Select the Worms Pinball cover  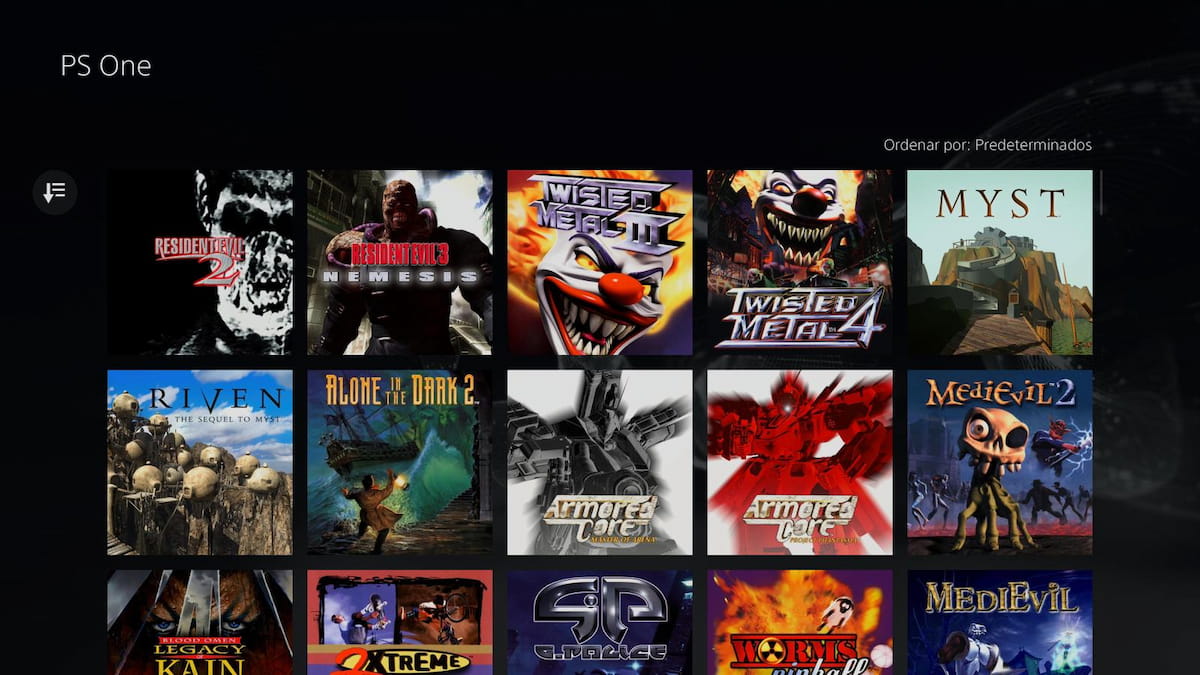(800, 623)
